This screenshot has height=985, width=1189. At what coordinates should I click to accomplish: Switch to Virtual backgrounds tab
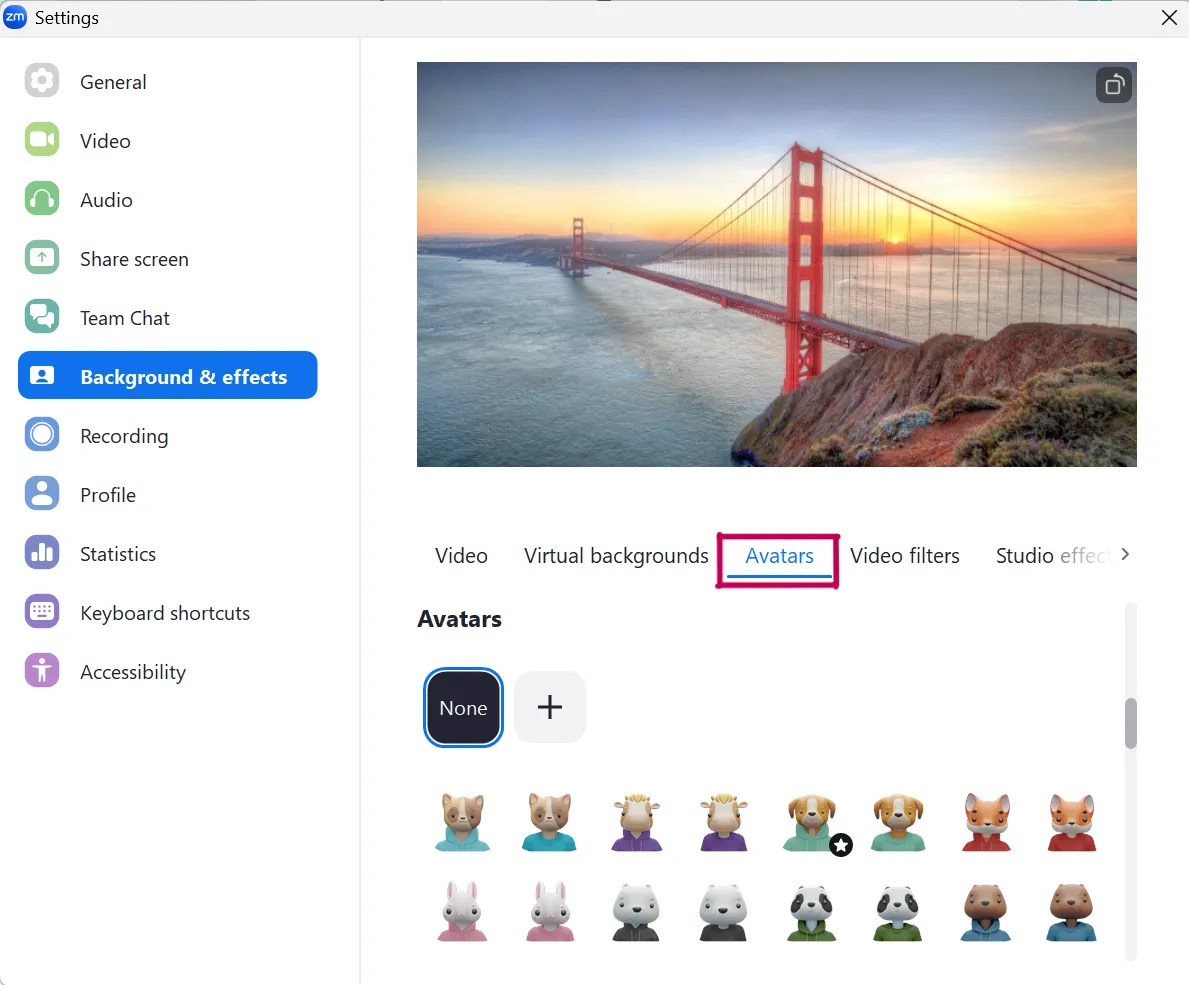(x=616, y=556)
